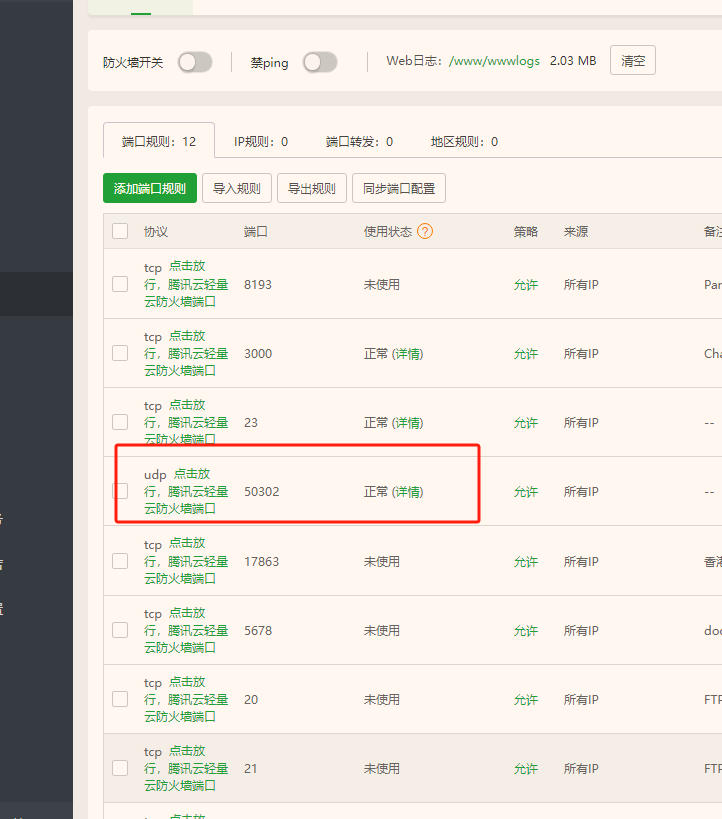Click Tencent firewall release link for port 20
This screenshot has height=819, width=722.
(186, 699)
